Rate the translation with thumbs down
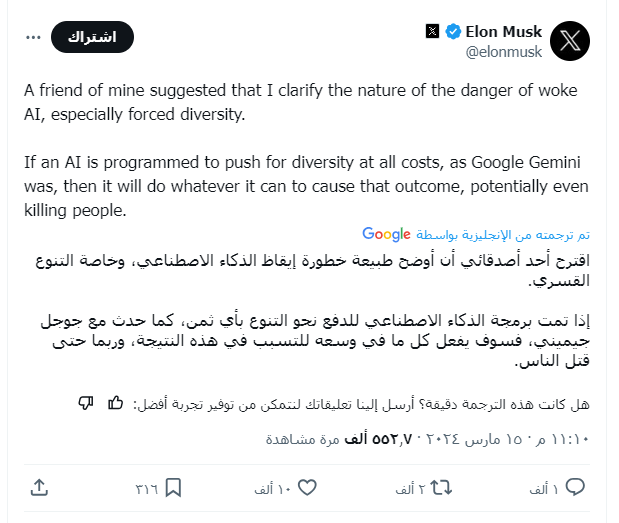Image resolution: width=619 pixels, height=523 pixels. [86, 402]
